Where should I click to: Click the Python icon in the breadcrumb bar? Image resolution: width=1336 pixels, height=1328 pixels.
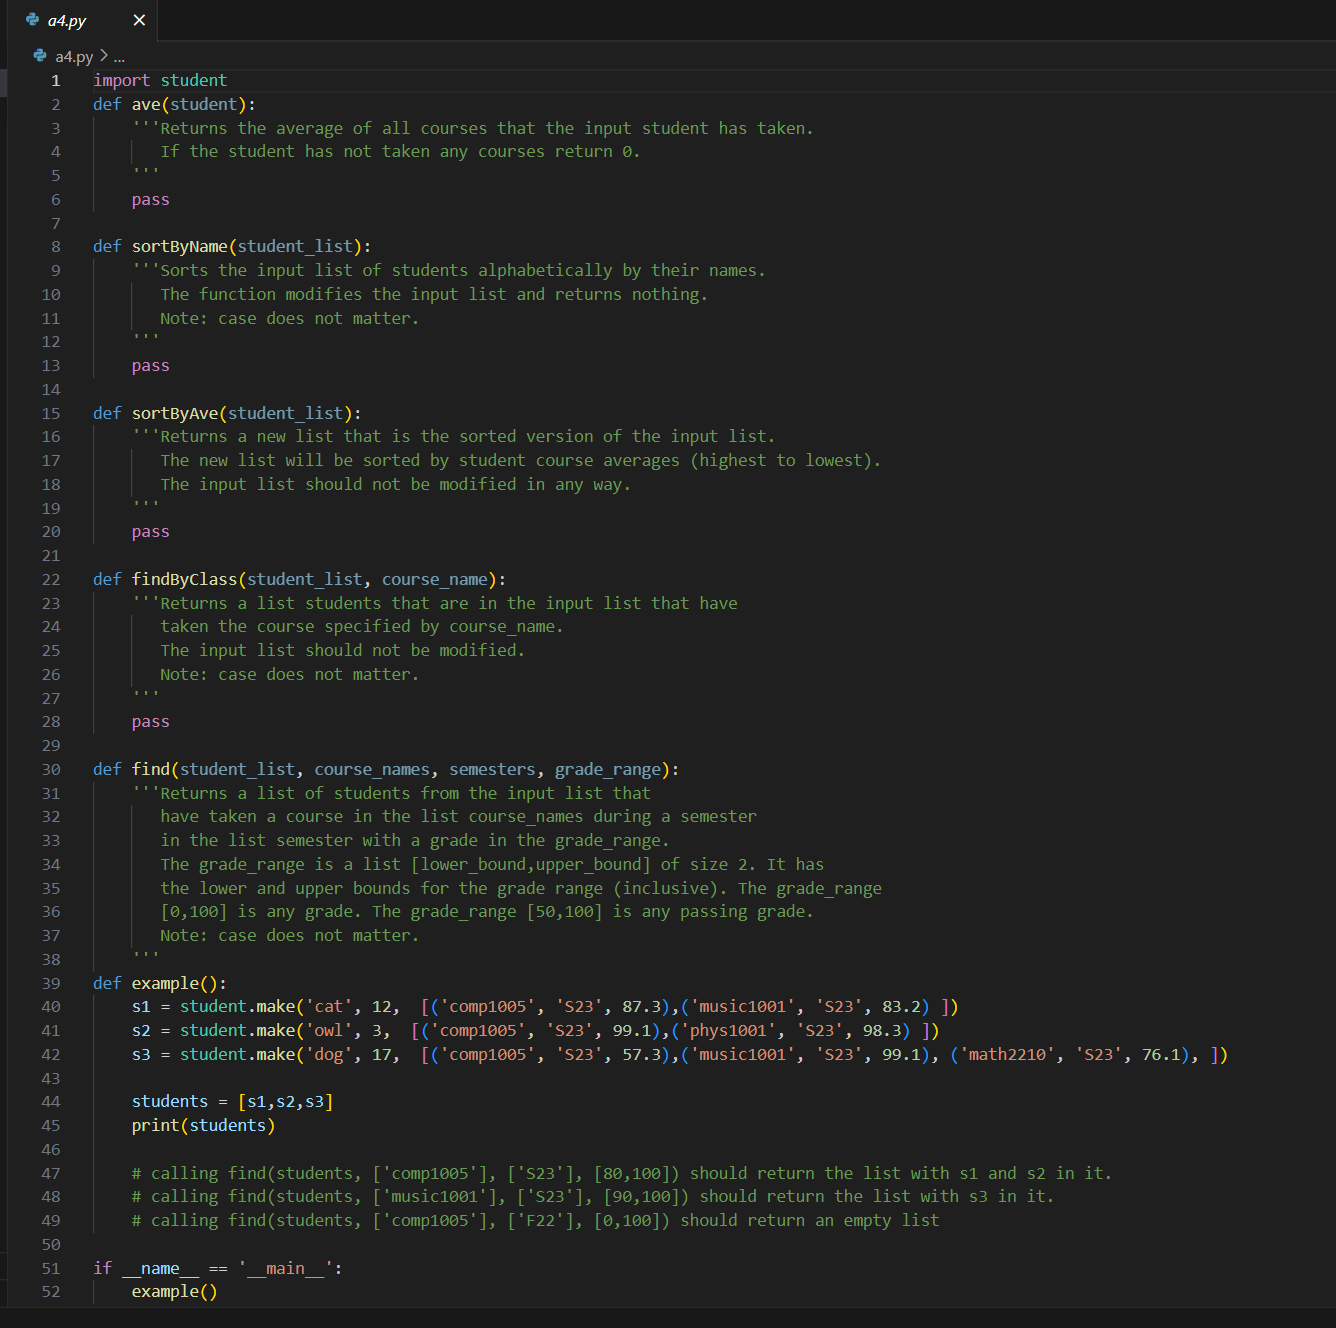click(x=40, y=56)
